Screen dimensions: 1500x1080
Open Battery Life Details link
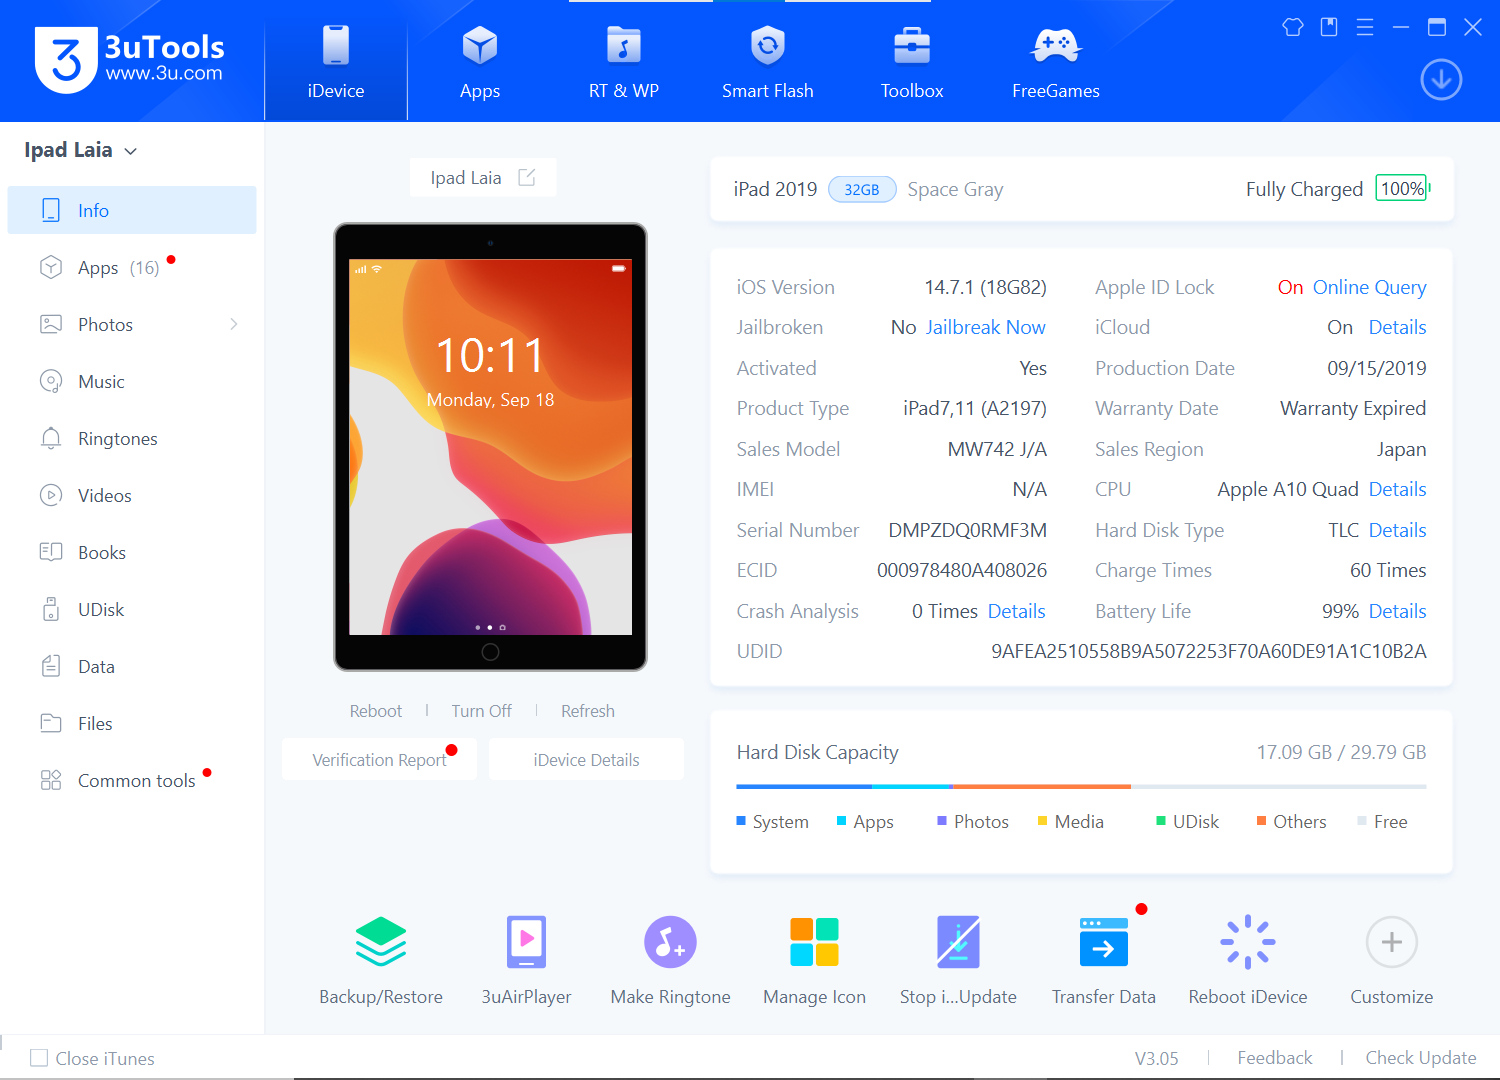[x=1397, y=611]
